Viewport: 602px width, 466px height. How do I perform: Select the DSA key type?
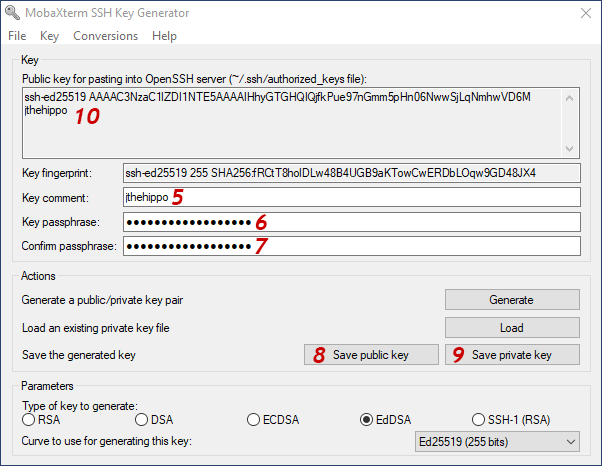[x=141, y=419]
